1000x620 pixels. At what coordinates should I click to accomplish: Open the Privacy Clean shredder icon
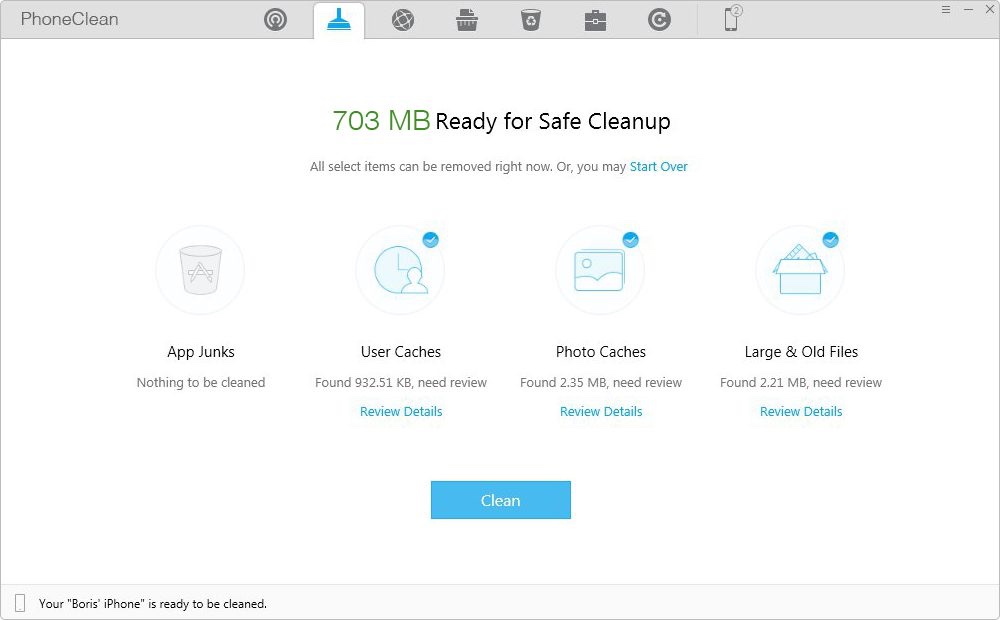(x=467, y=20)
